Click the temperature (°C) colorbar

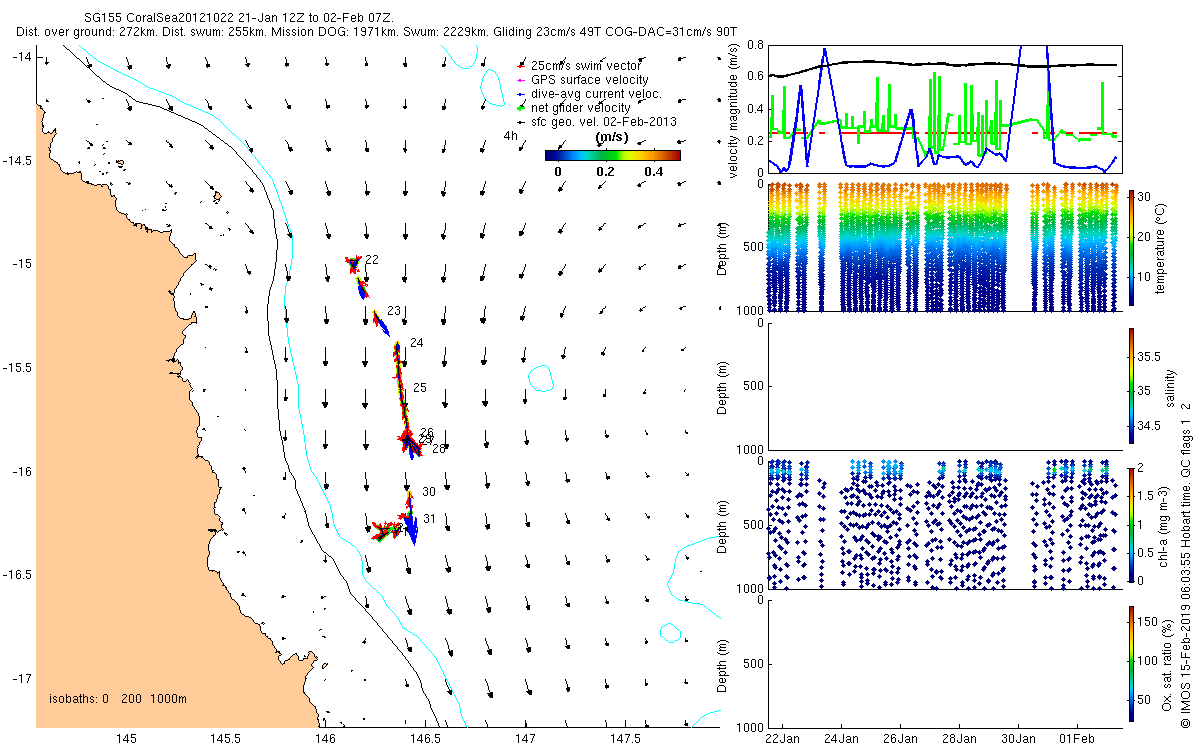tap(1131, 248)
